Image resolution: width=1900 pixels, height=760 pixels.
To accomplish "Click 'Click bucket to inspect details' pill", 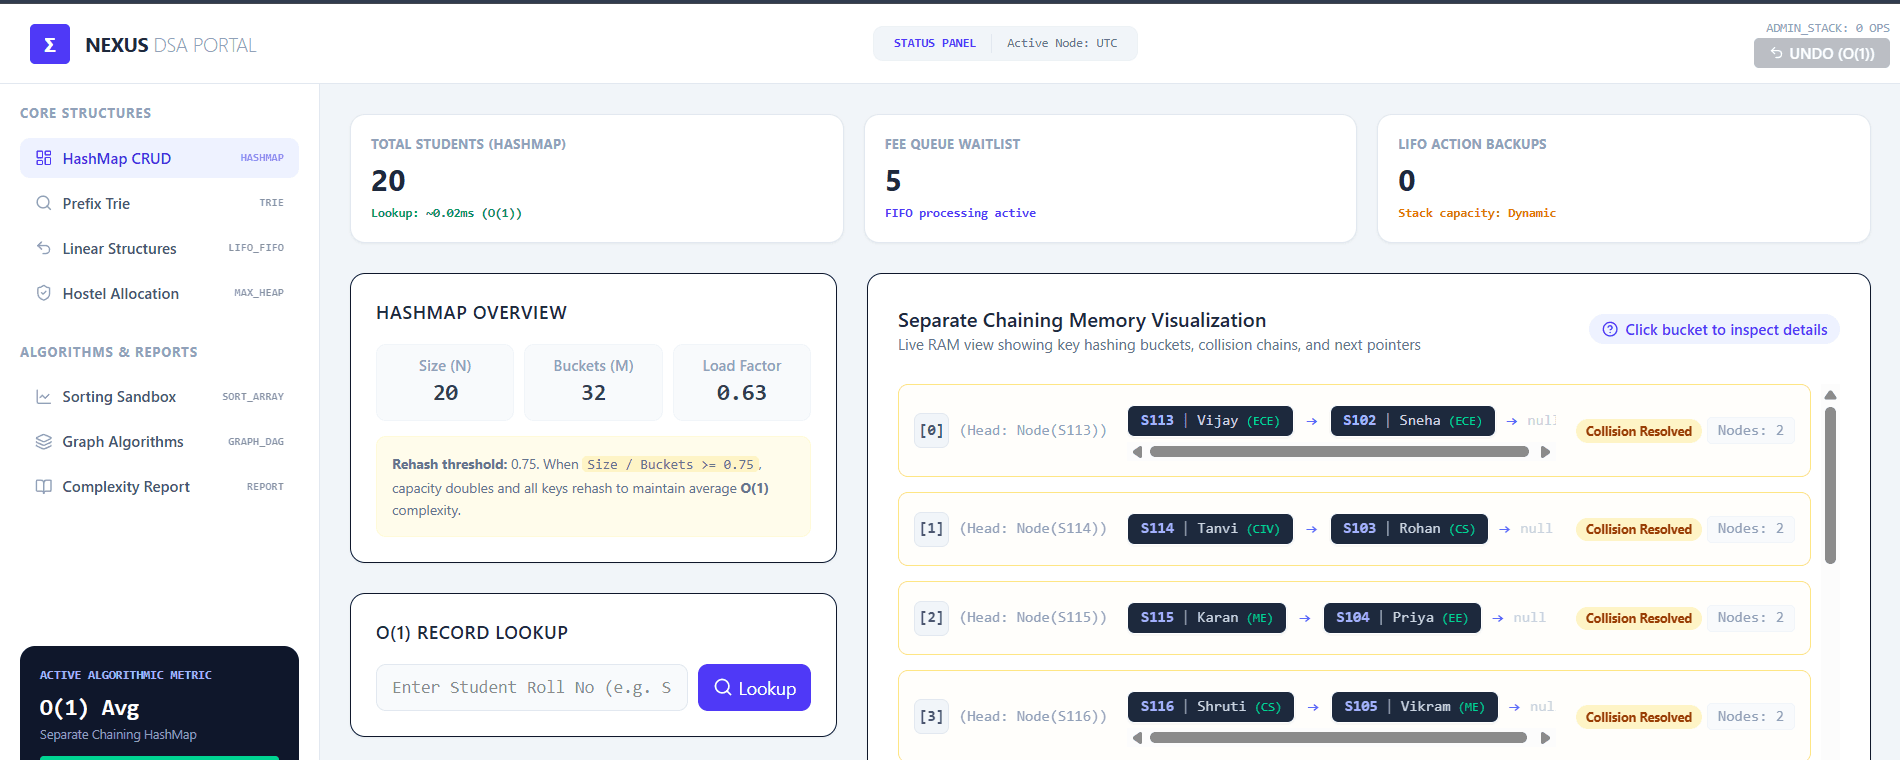I will [1714, 330].
